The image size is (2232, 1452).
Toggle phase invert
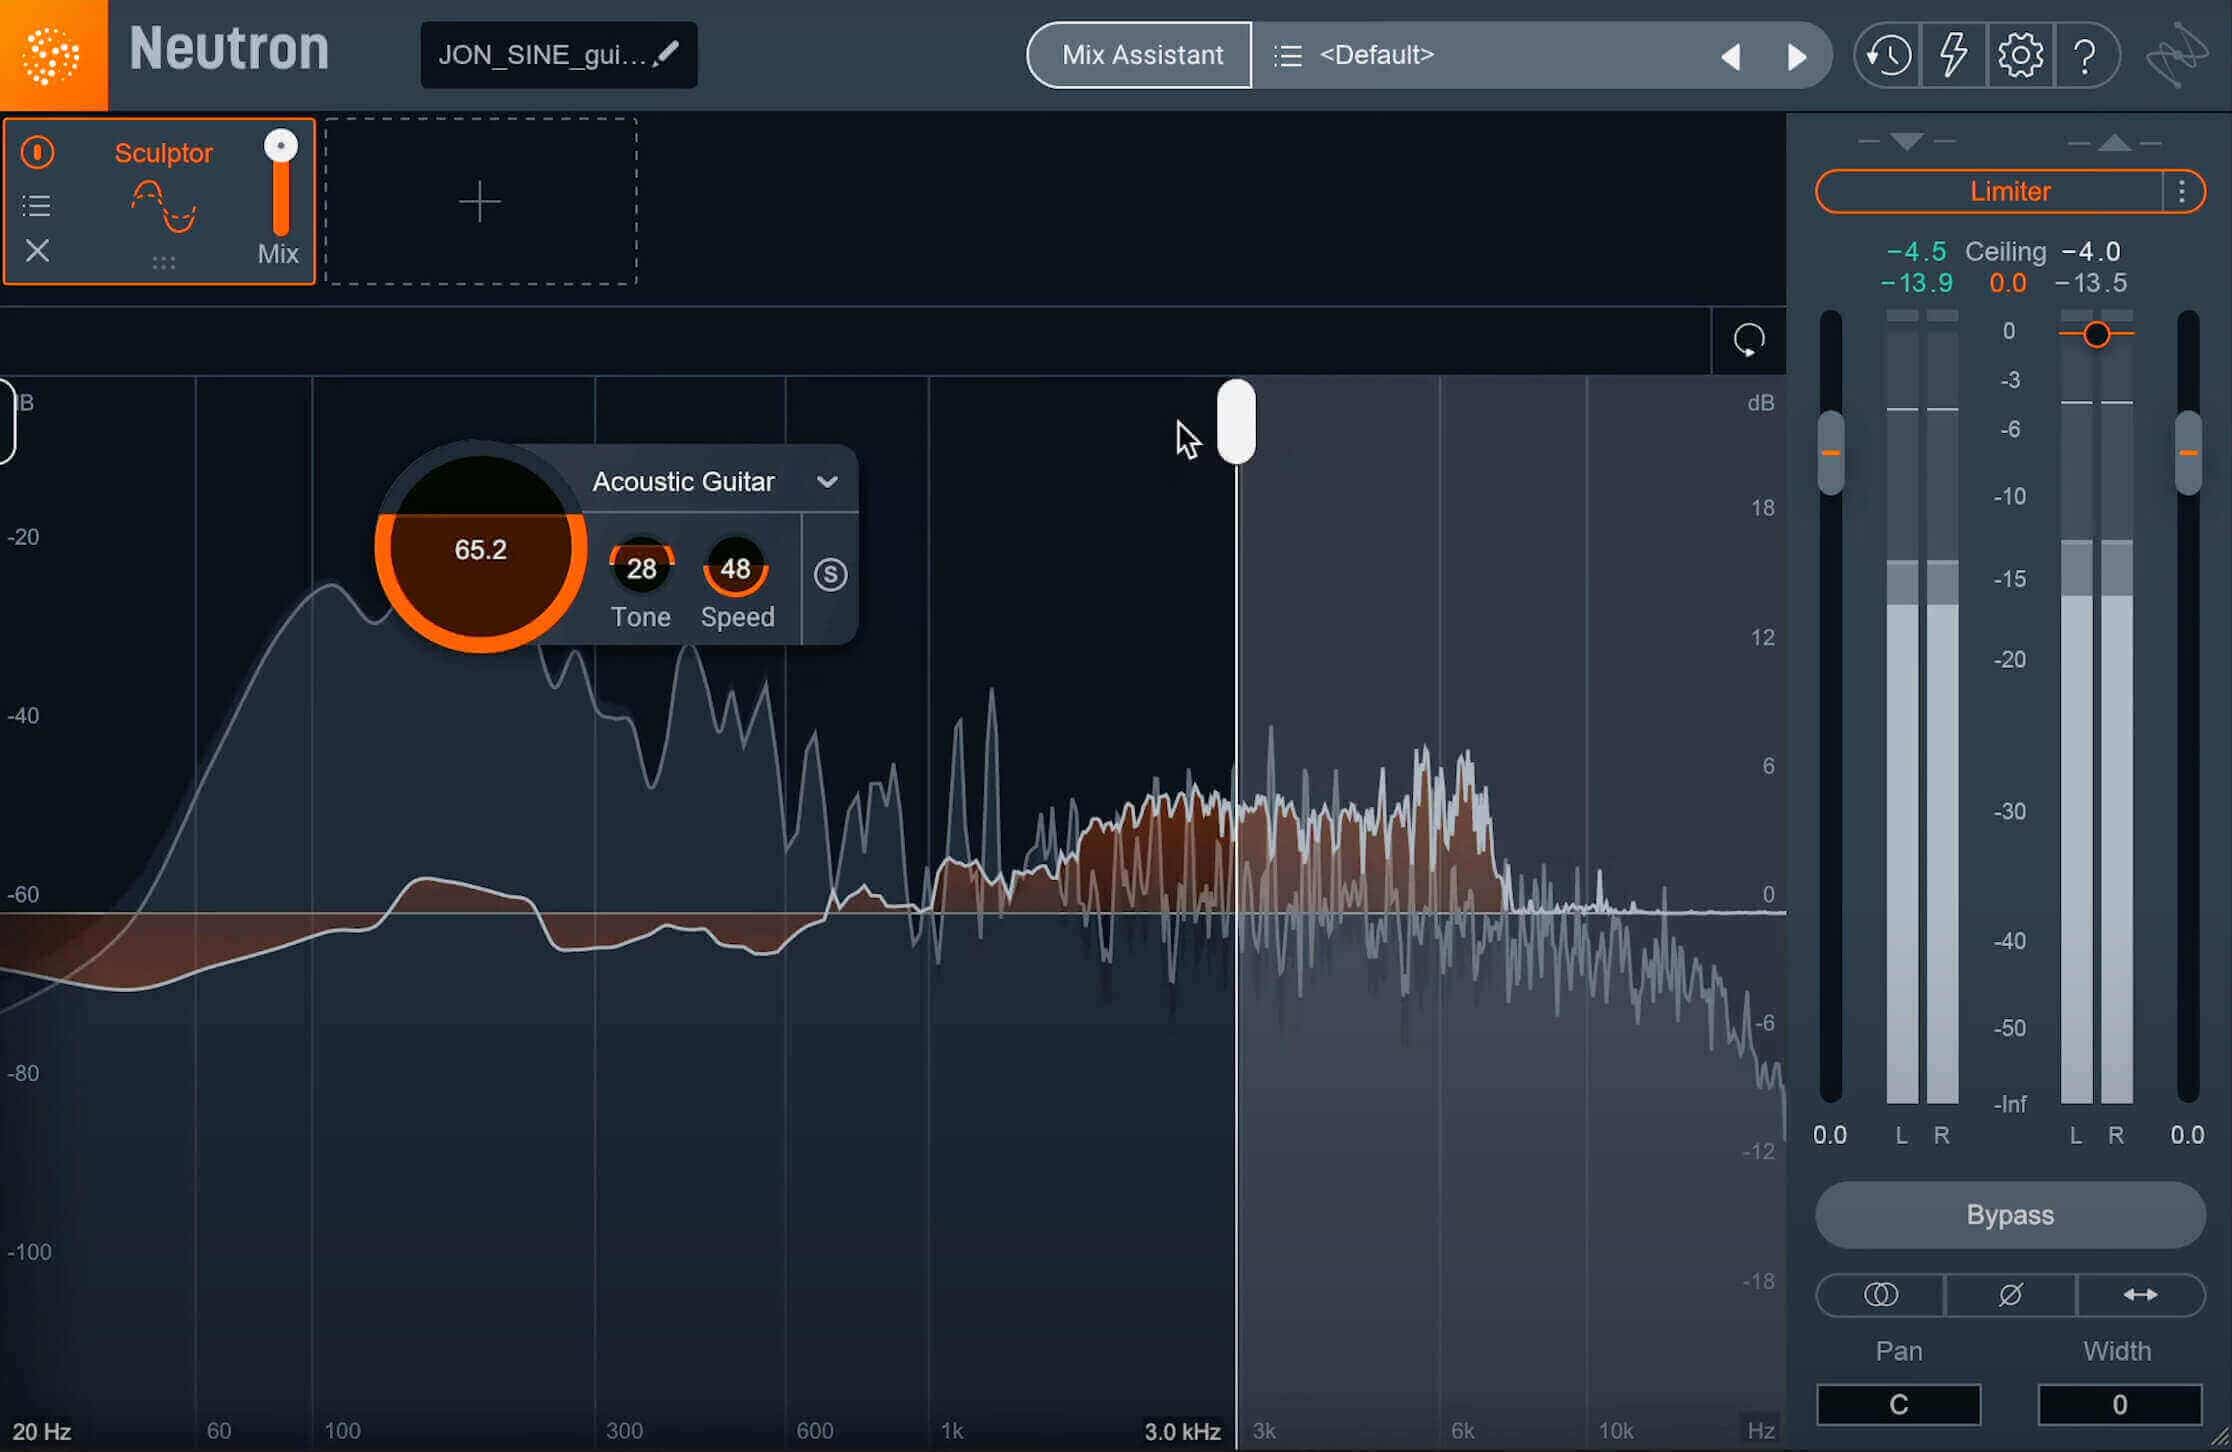[2010, 1295]
